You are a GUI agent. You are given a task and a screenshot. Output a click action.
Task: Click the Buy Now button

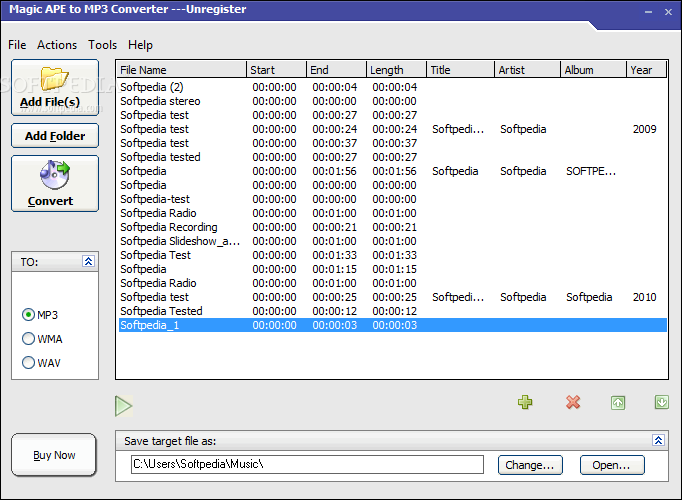coord(54,455)
